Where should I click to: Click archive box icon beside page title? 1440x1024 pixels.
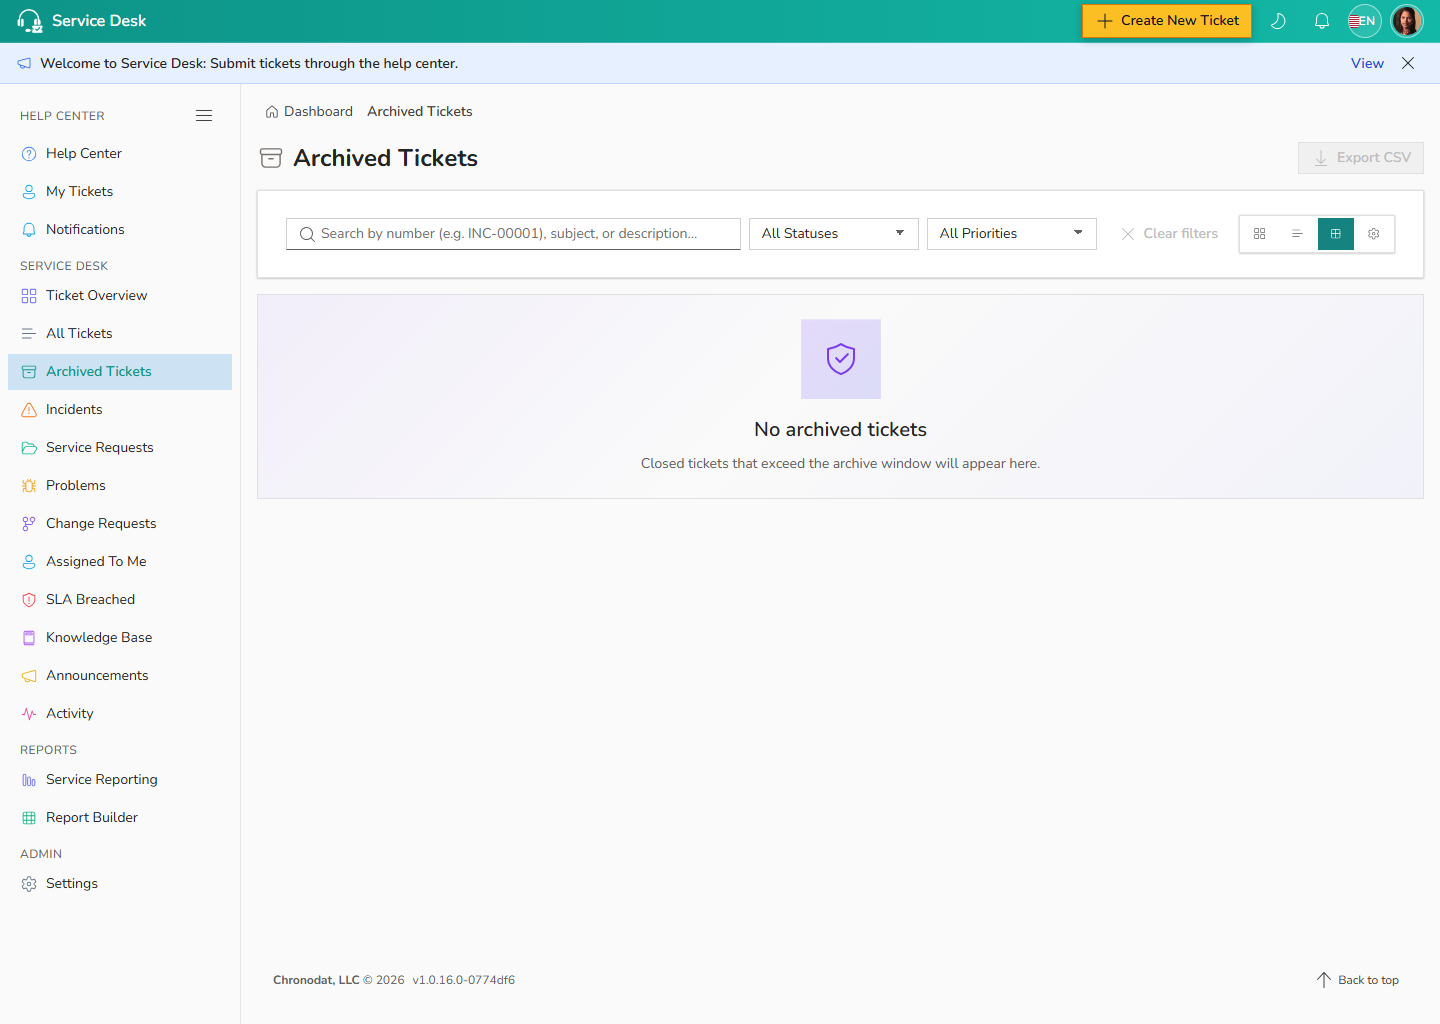pyautogui.click(x=271, y=158)
